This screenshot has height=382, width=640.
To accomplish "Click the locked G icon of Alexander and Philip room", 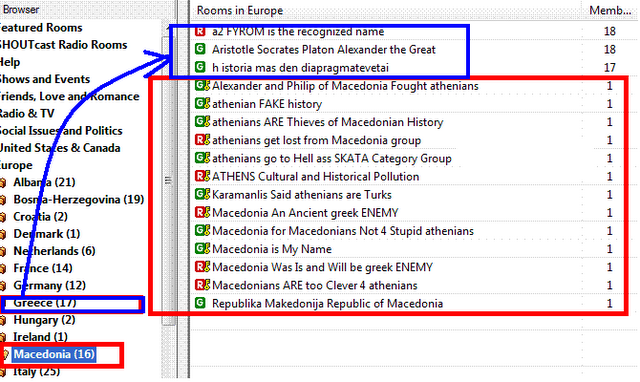I will (x=202, y=86).
